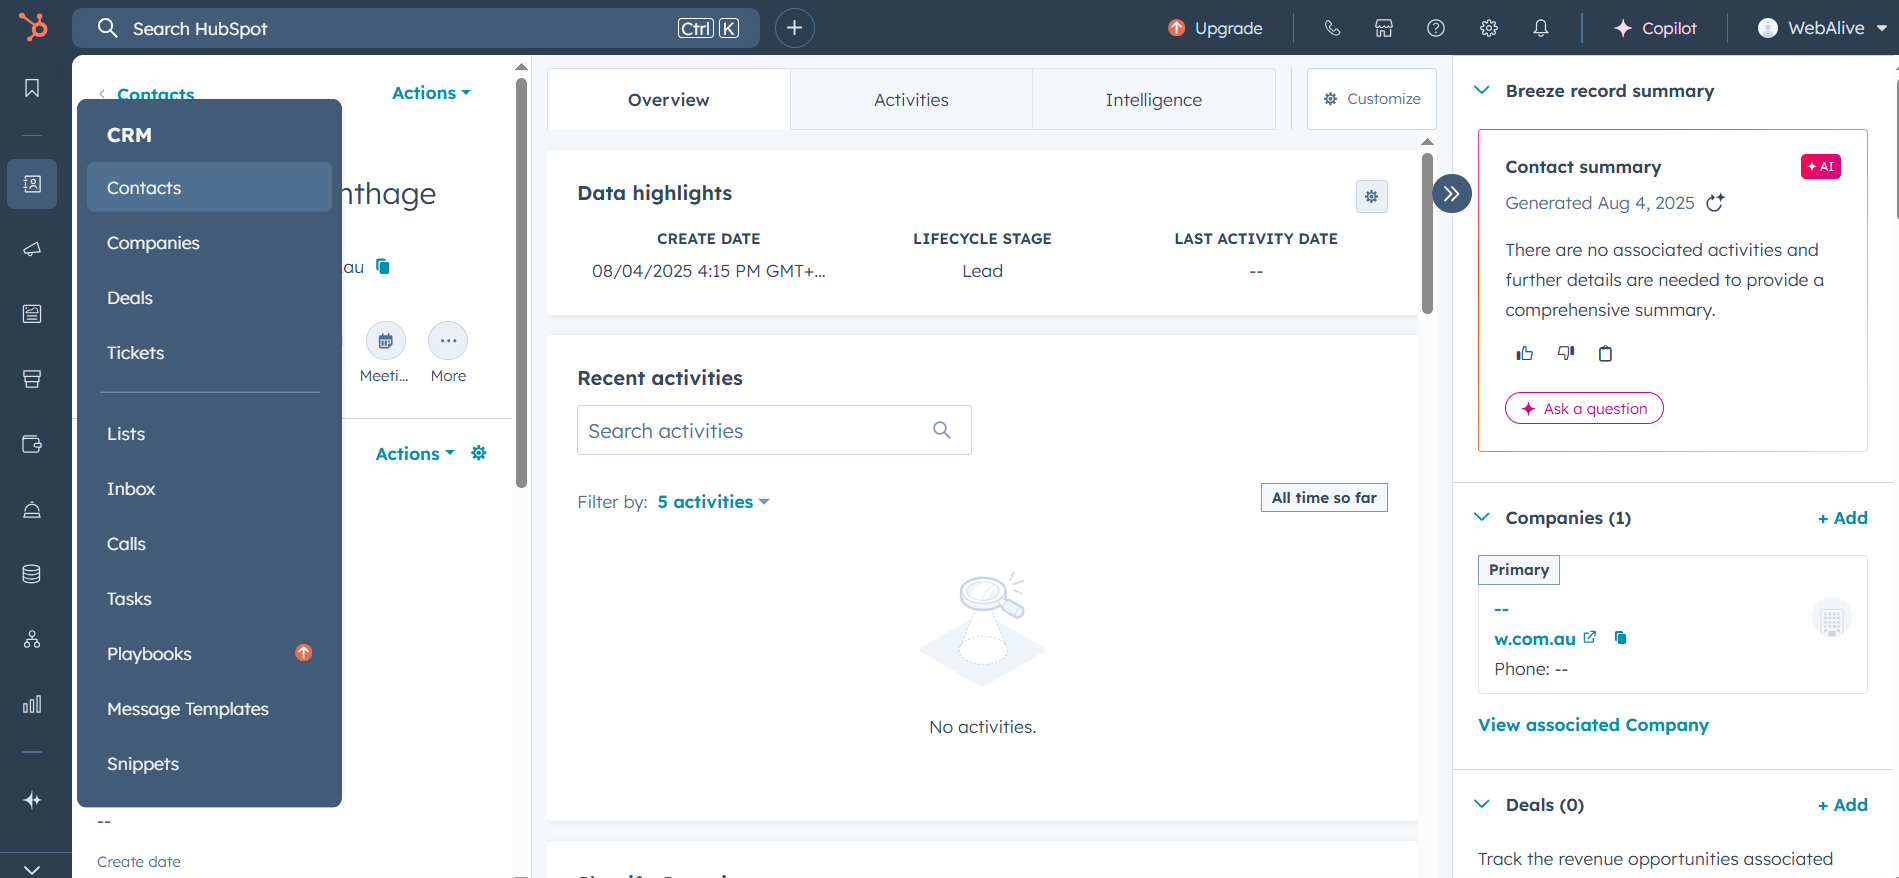The width and height of the screenshot is (1899, 878).
Task: Collapse the right sidebar with double-arrow button
Action: pyautogui.click(x=1452, y=194)
